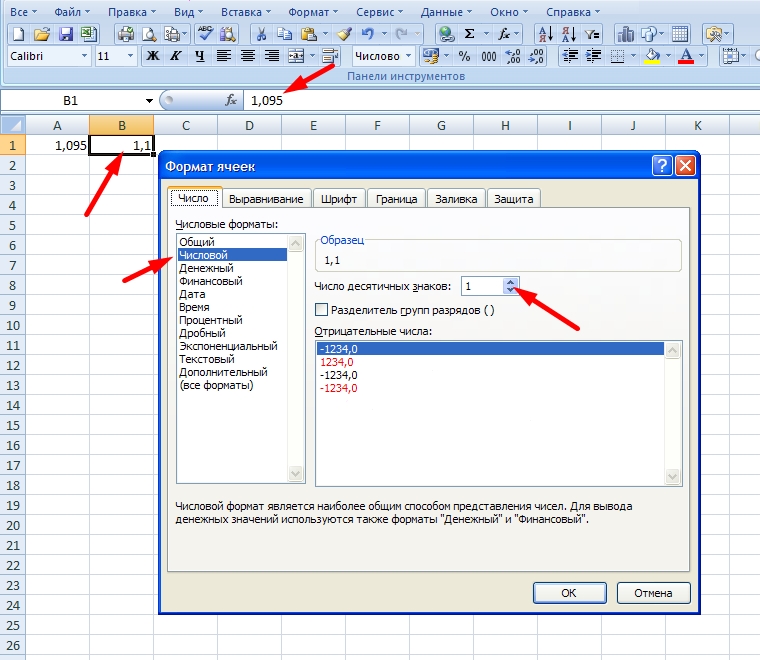Increase decimal places in toolbar
The width and height of the screenshot is (760, 660).
[x=513, y=56]
